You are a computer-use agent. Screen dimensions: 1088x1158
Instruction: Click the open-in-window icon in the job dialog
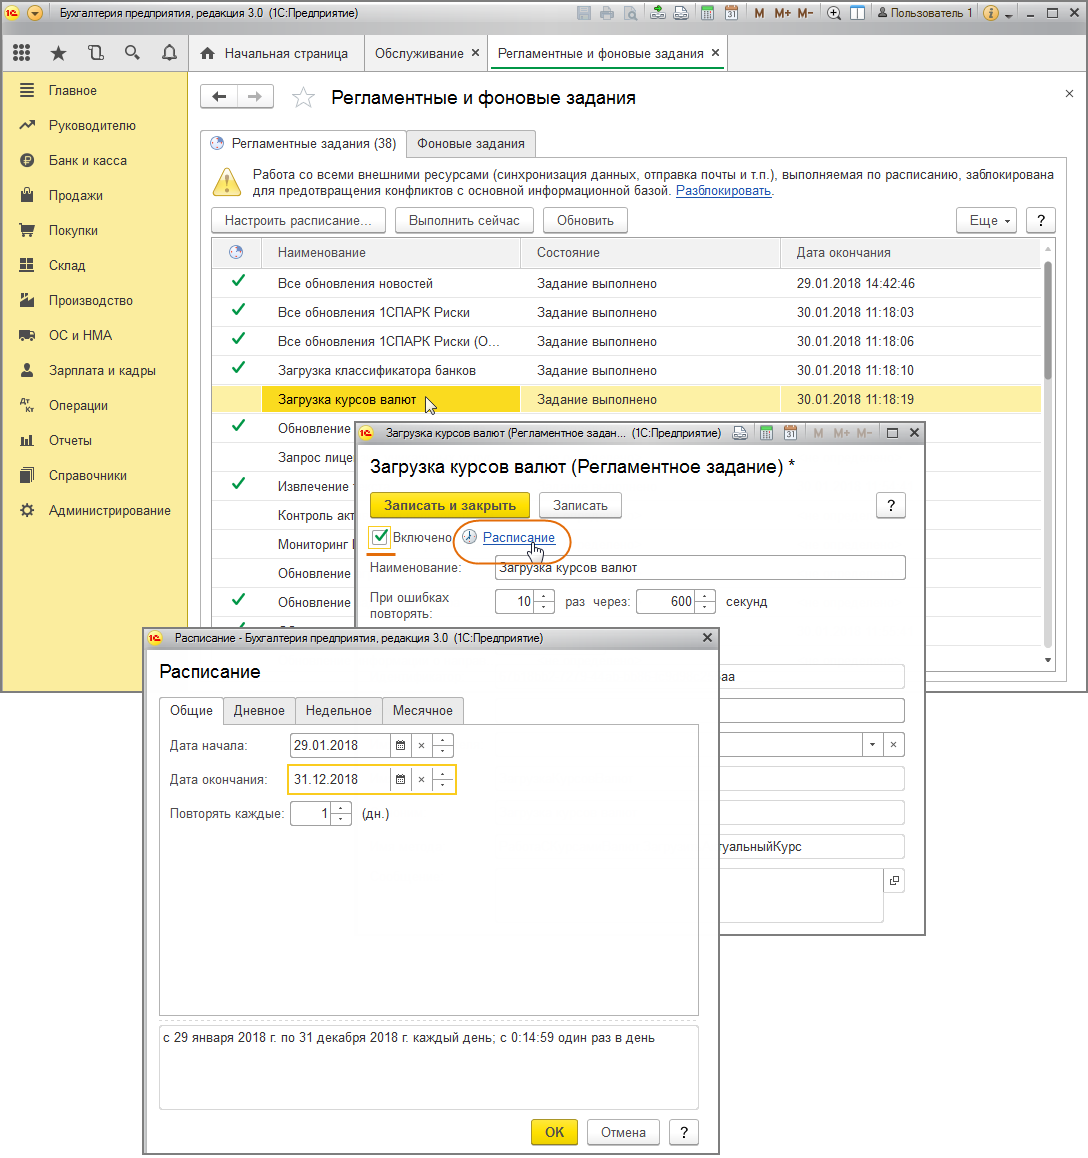(x=894, y=880)
